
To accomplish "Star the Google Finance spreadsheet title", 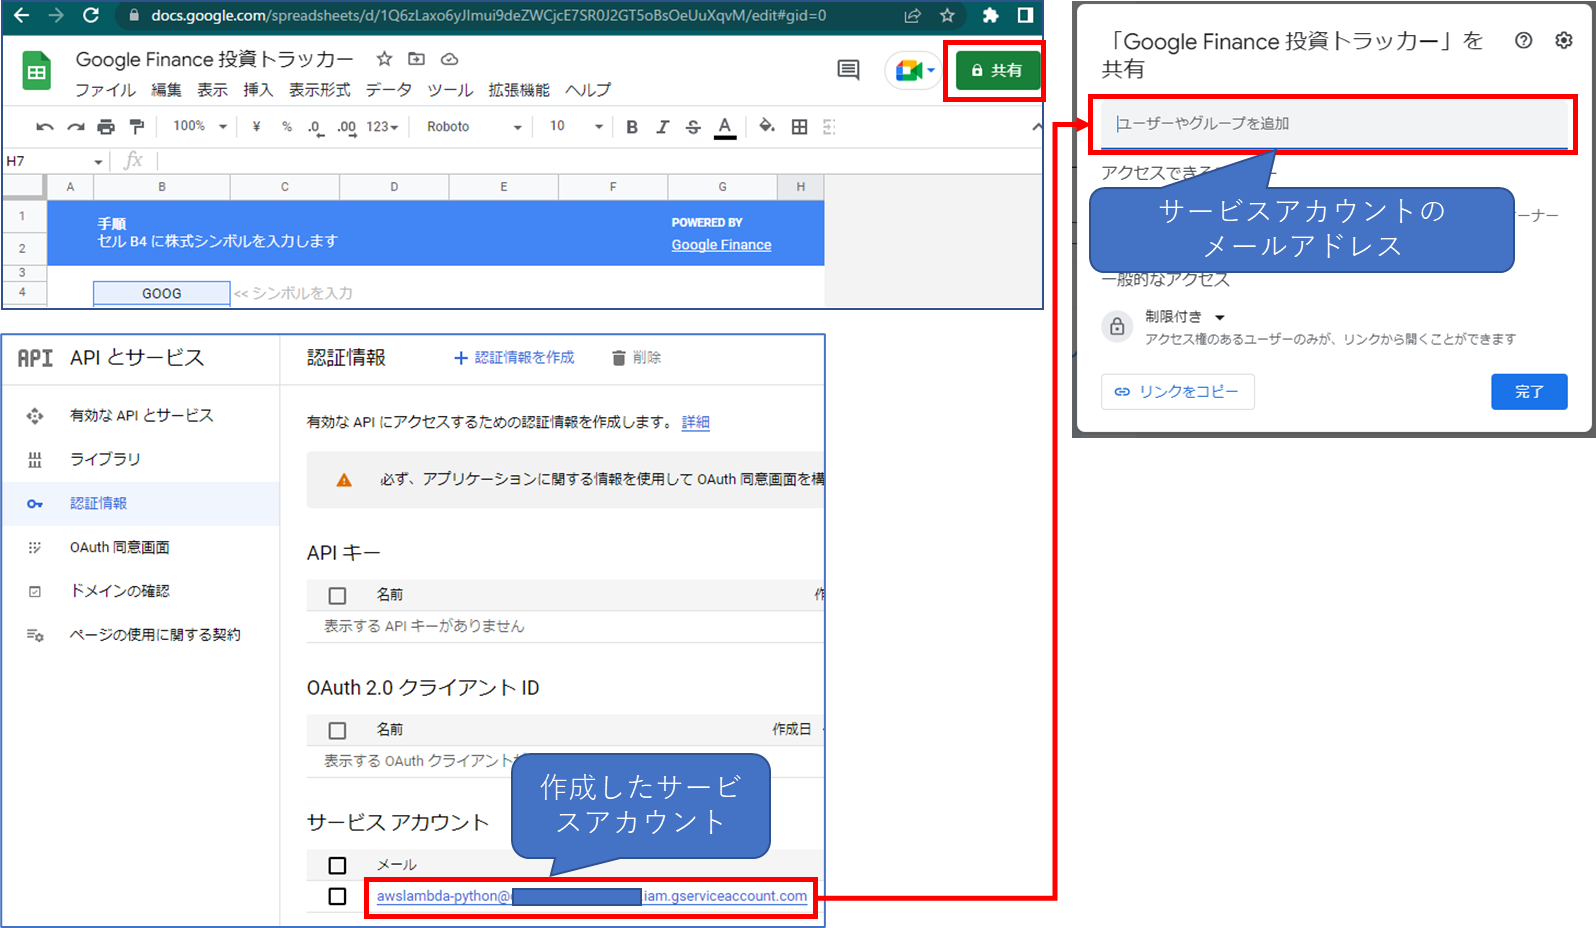I will tap(384, 59).
